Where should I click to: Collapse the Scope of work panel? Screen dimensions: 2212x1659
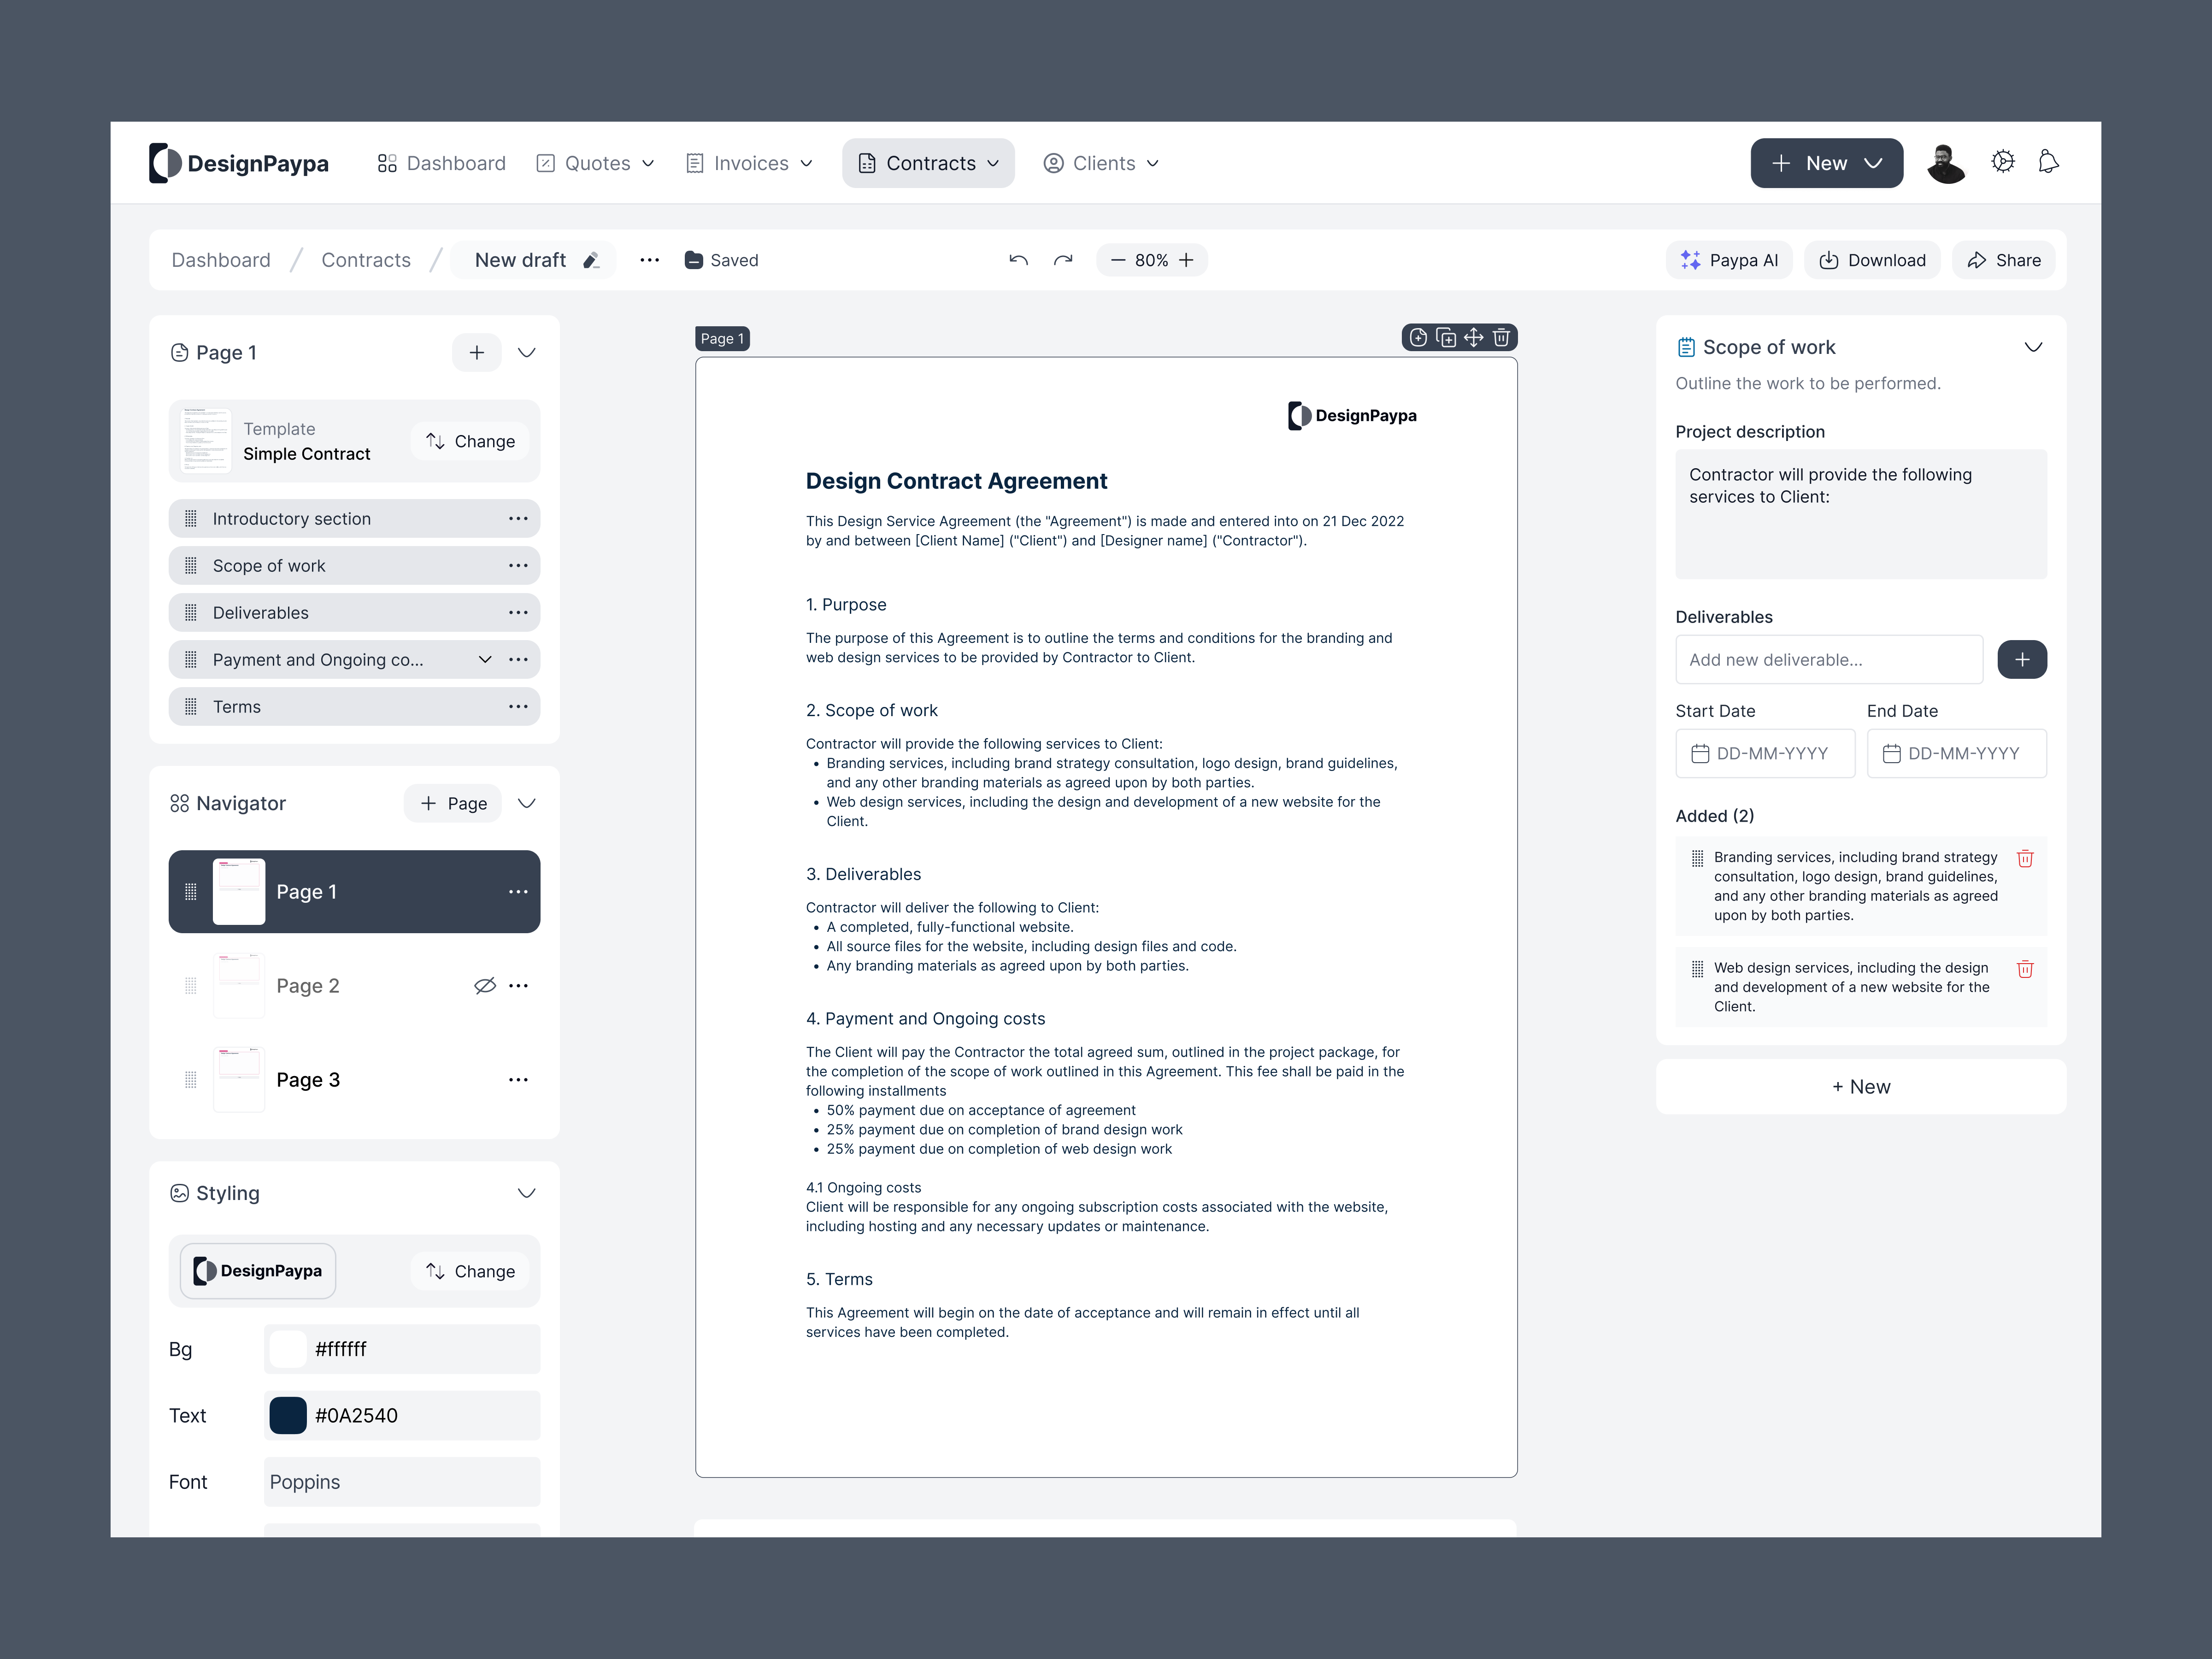2034,347
